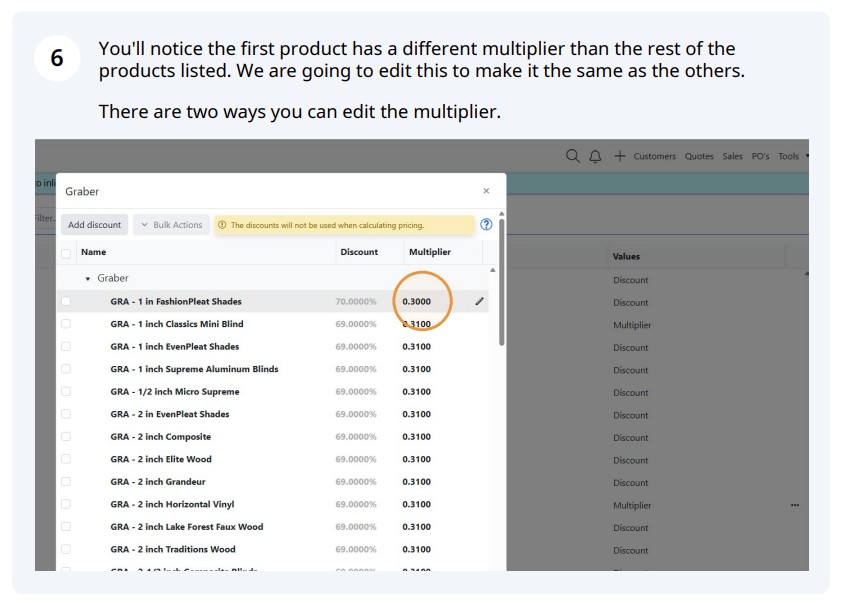Check GRA - 2 in EvenPleat Shades
848x601 pixels.
coord(66,414)
